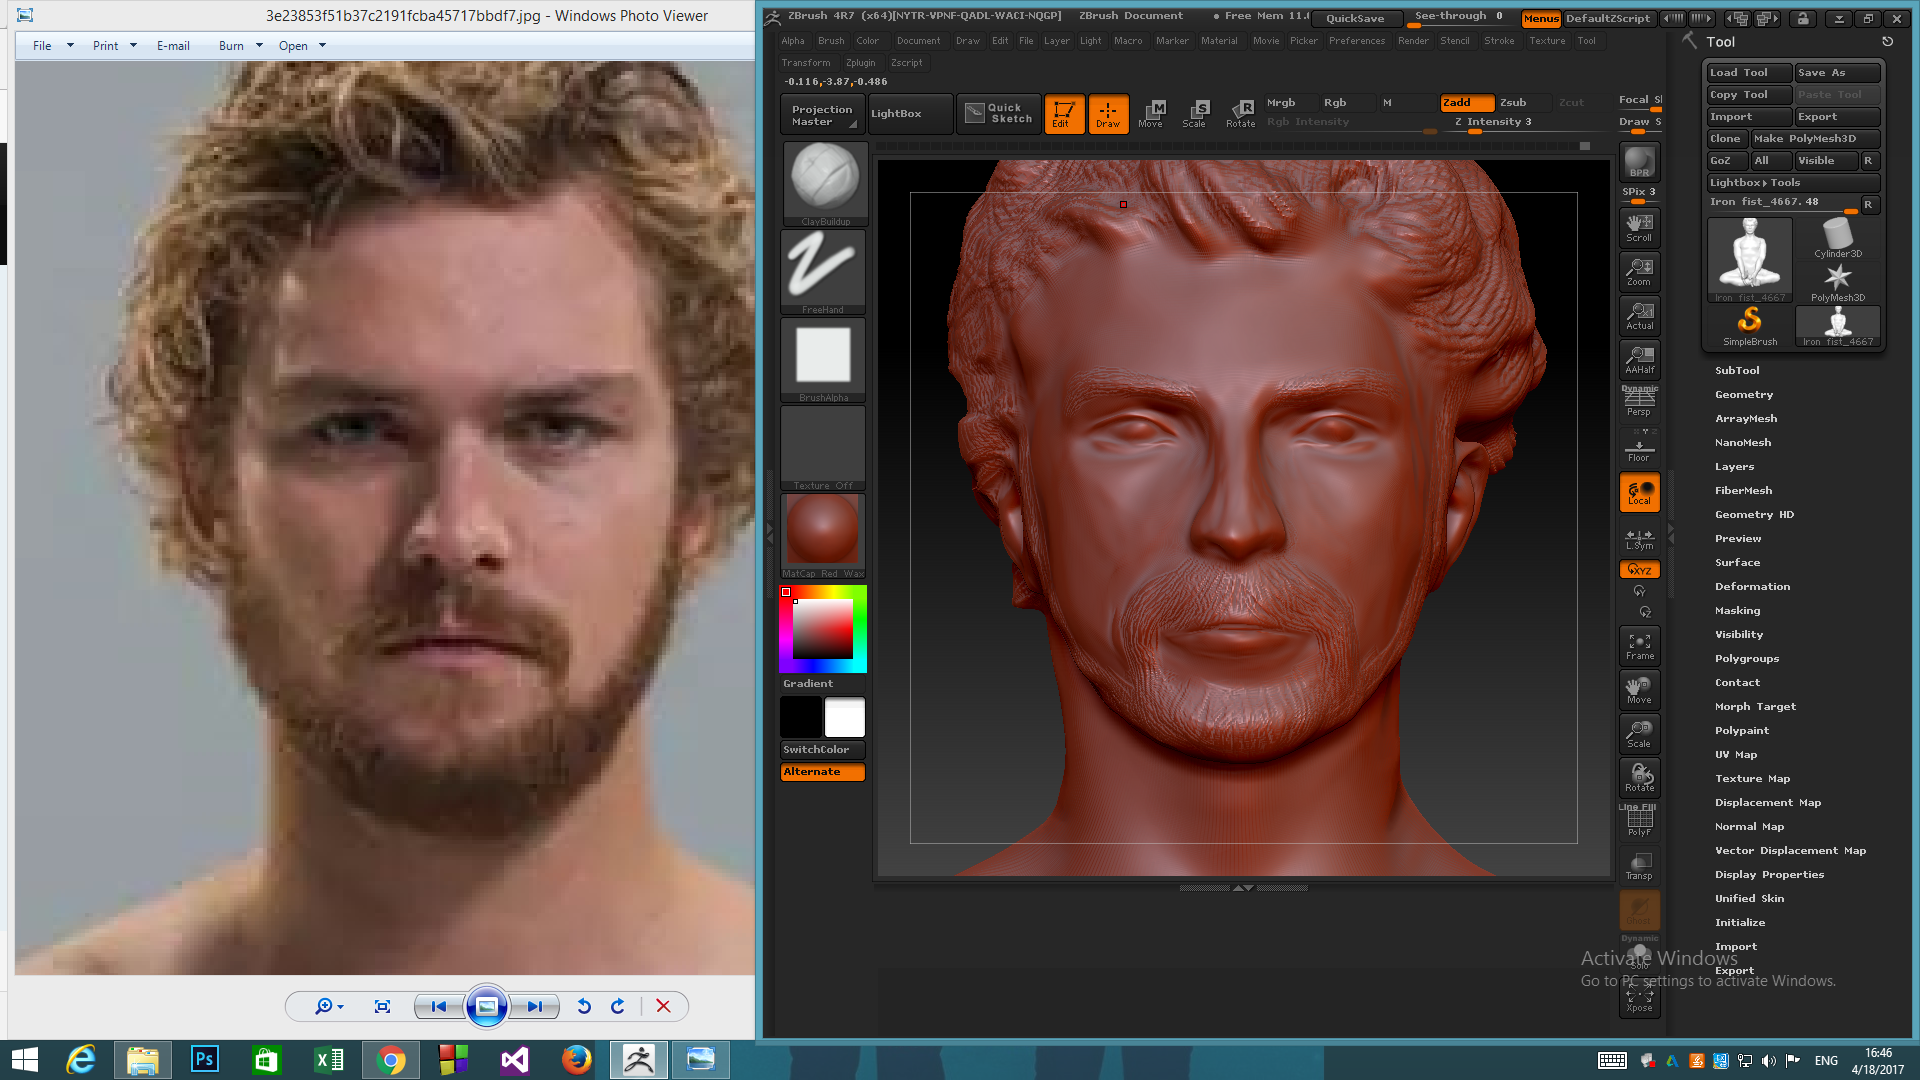Open the MatCap Red Wax material picker
Image resolution: width=1920 pixels, height=1080 pixels.
823,536
